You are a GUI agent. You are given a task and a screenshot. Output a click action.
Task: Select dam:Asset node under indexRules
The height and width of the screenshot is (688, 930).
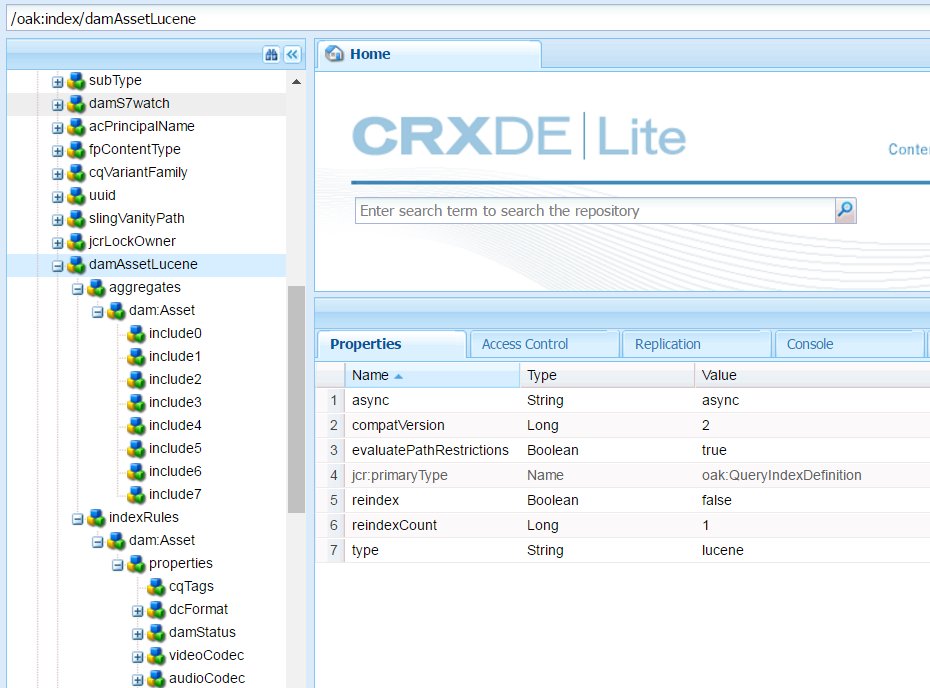162,541
